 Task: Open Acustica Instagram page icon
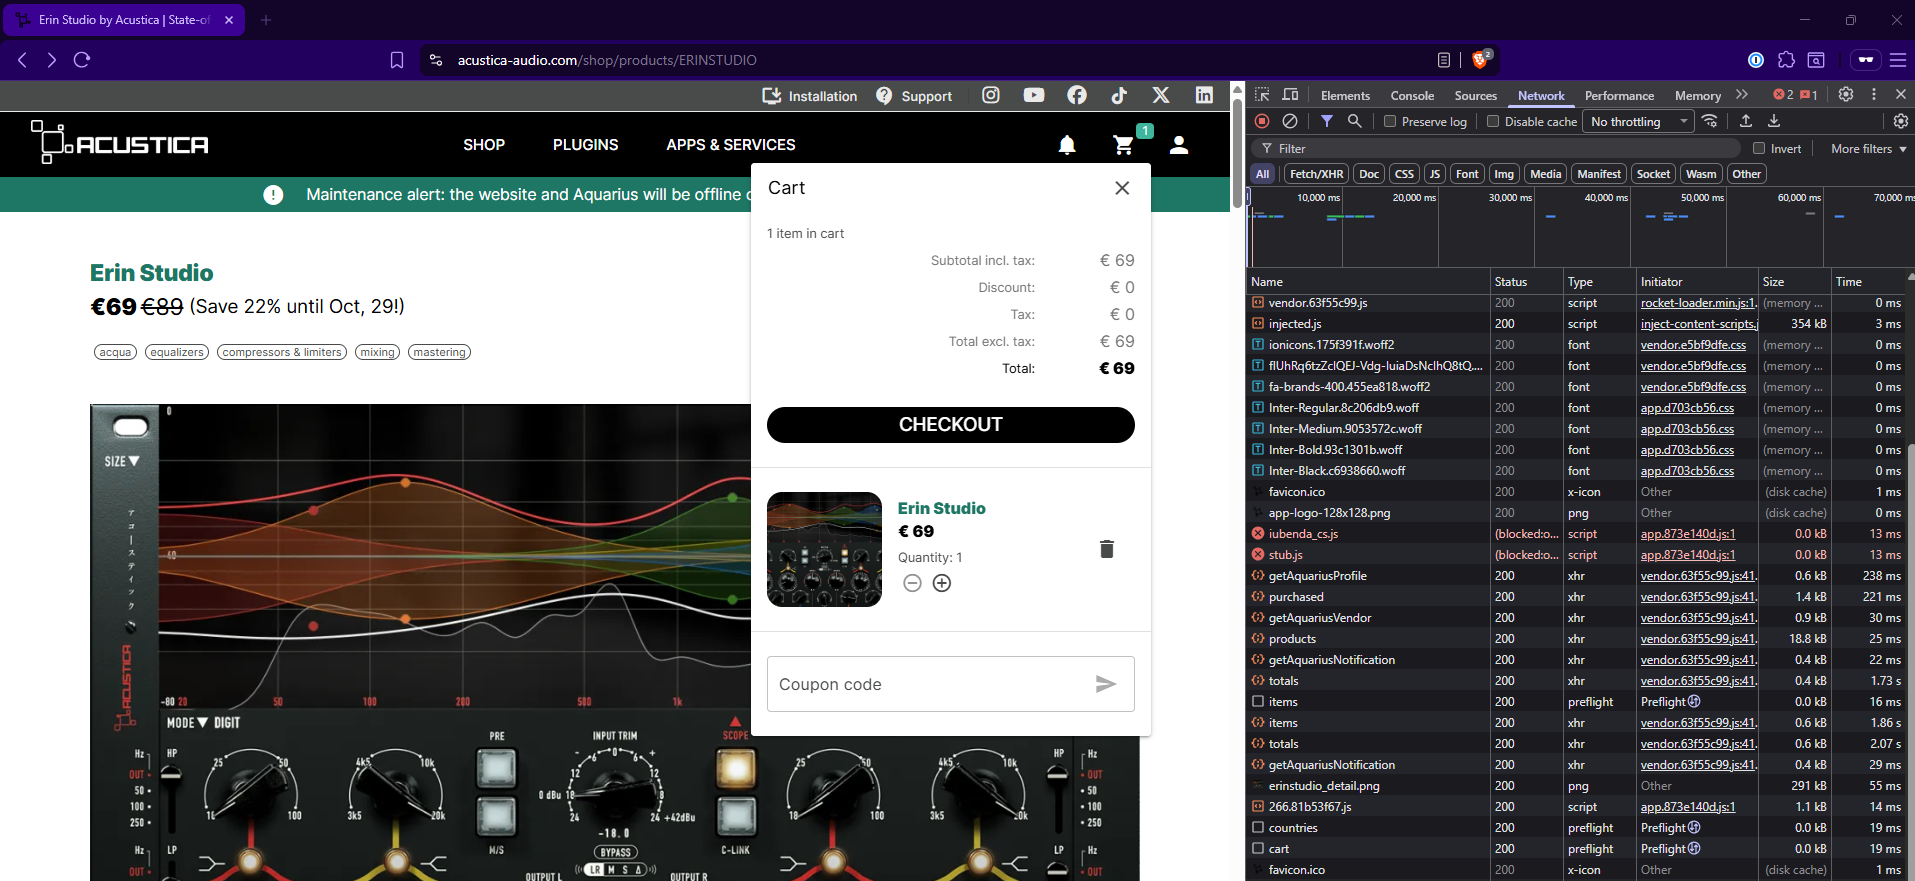pyautogui.click(x=991, y=95)
